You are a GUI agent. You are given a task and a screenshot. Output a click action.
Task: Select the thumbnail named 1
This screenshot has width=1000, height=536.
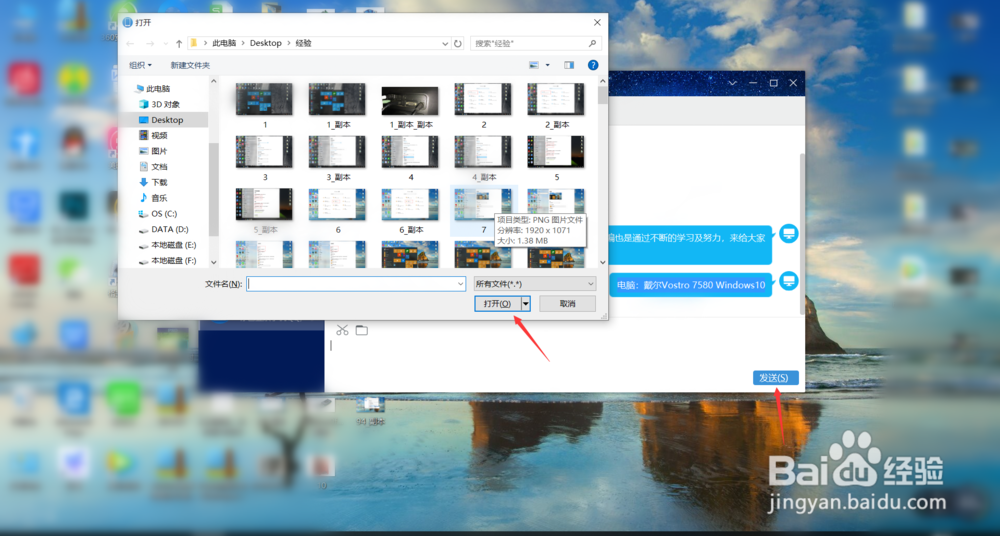point(265,105)
